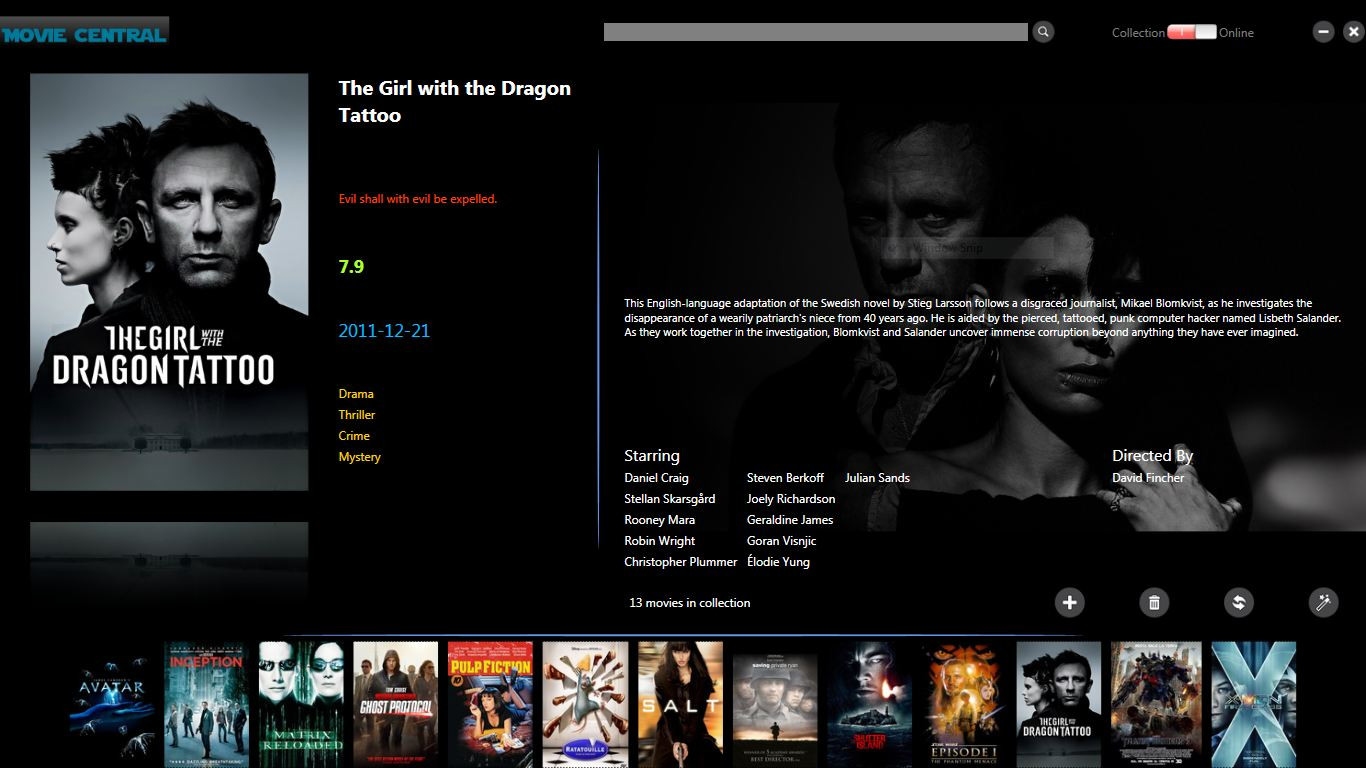The height and width of the screenshot is (768, 1366).
Task: Toggle the Collection/Online switch
Action: click(1192, 32)
